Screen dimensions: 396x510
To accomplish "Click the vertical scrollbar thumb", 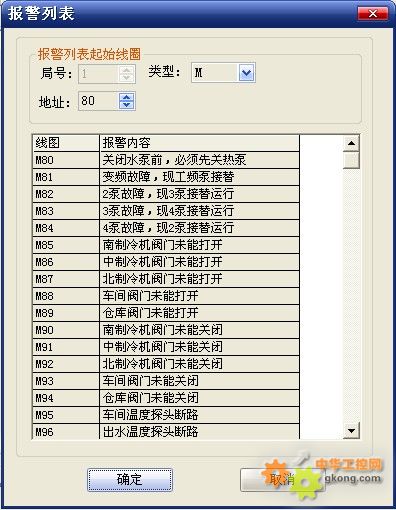I will [351, 160].
